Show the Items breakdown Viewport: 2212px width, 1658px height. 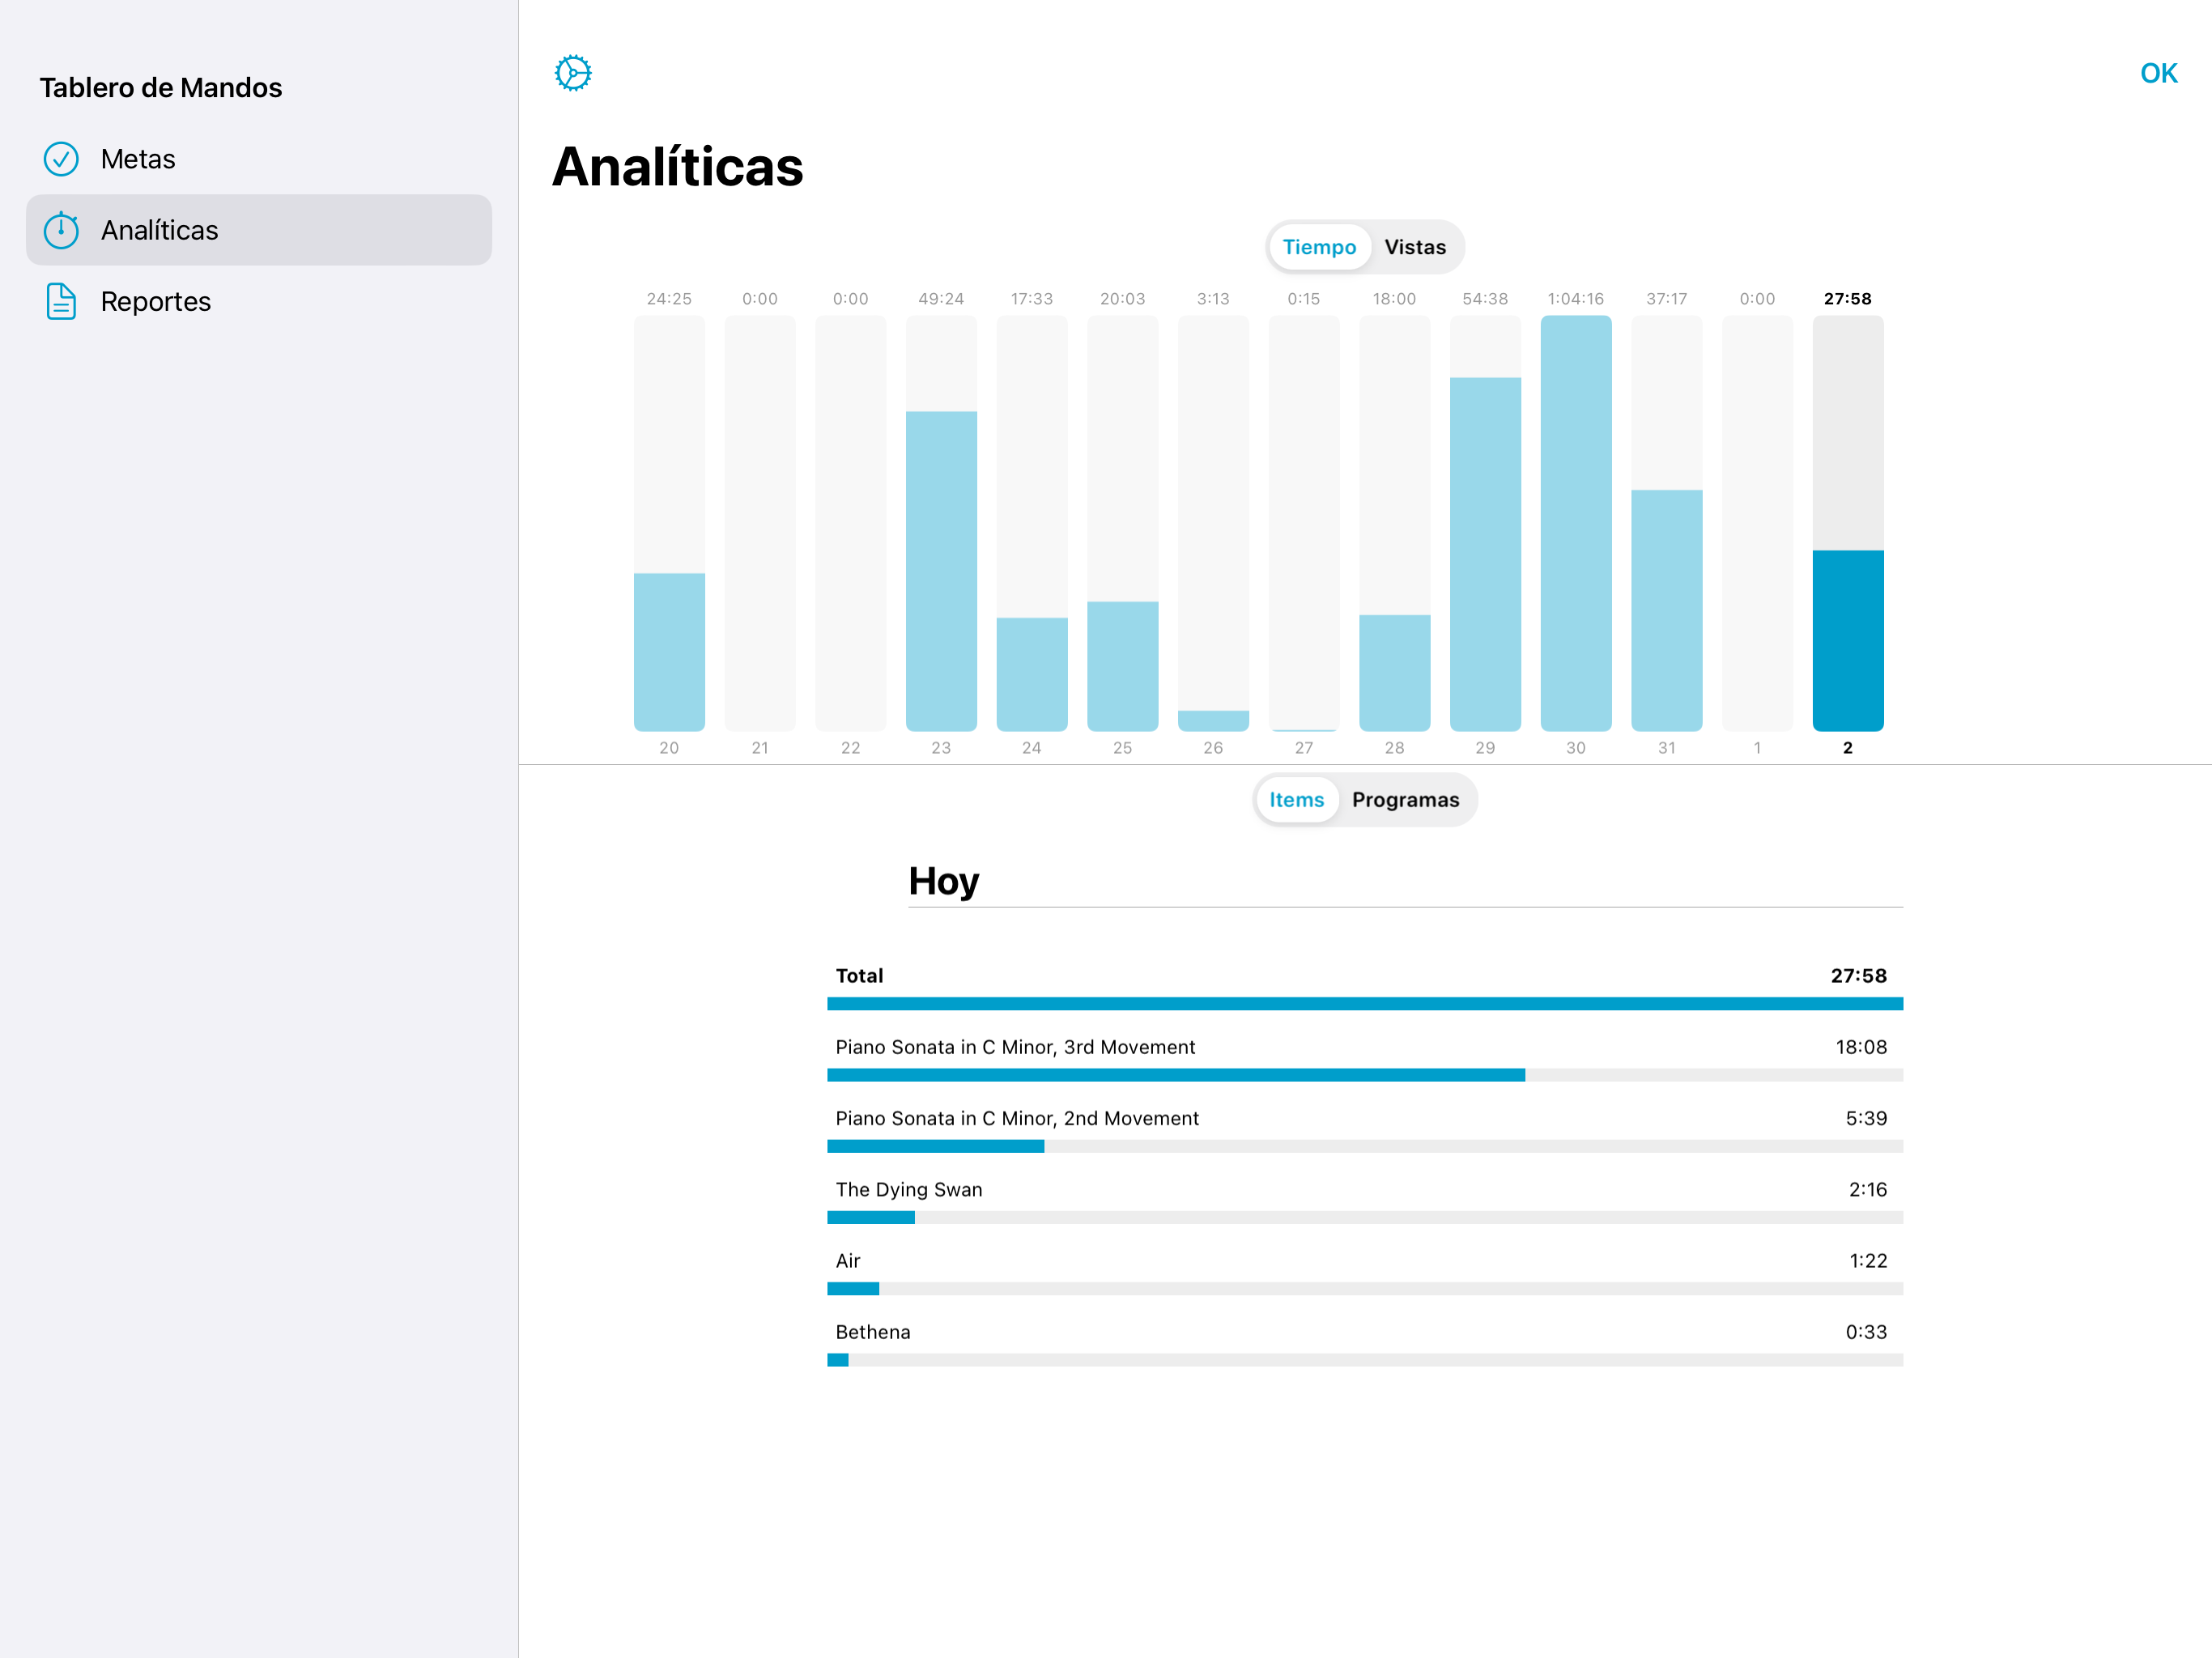point(1296,800)
